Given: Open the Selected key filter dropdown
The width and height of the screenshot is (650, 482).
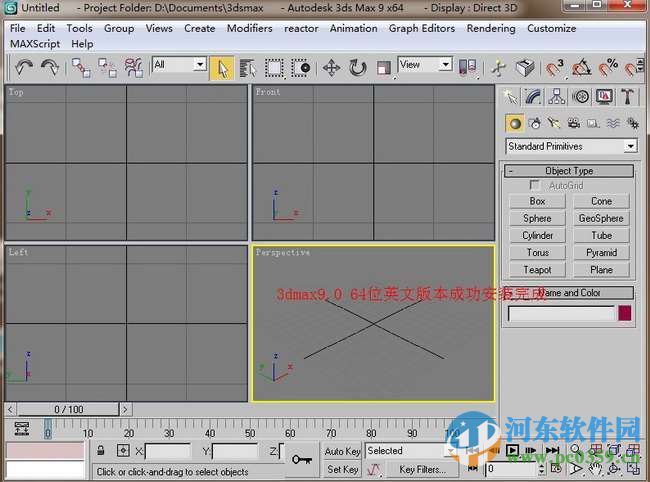Looking at the screenshot, I should 410,451.
